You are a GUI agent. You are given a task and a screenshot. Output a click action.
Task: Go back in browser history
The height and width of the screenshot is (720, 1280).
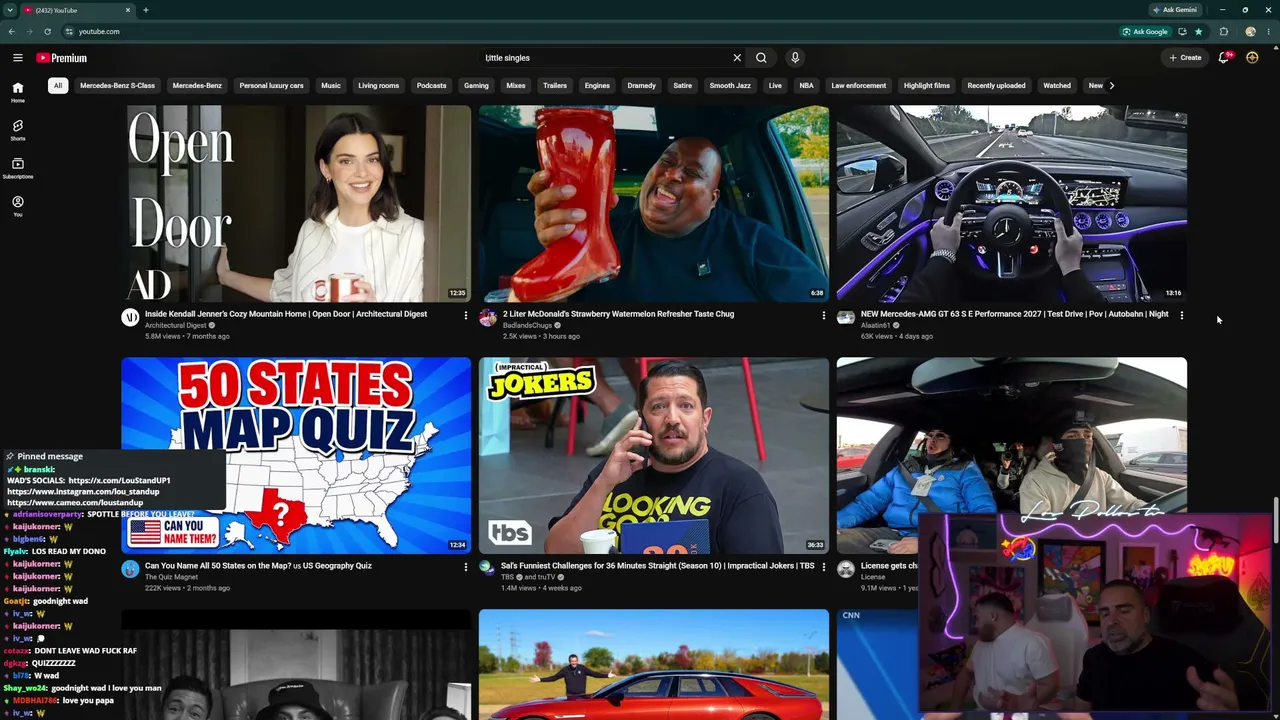(11, 31)
